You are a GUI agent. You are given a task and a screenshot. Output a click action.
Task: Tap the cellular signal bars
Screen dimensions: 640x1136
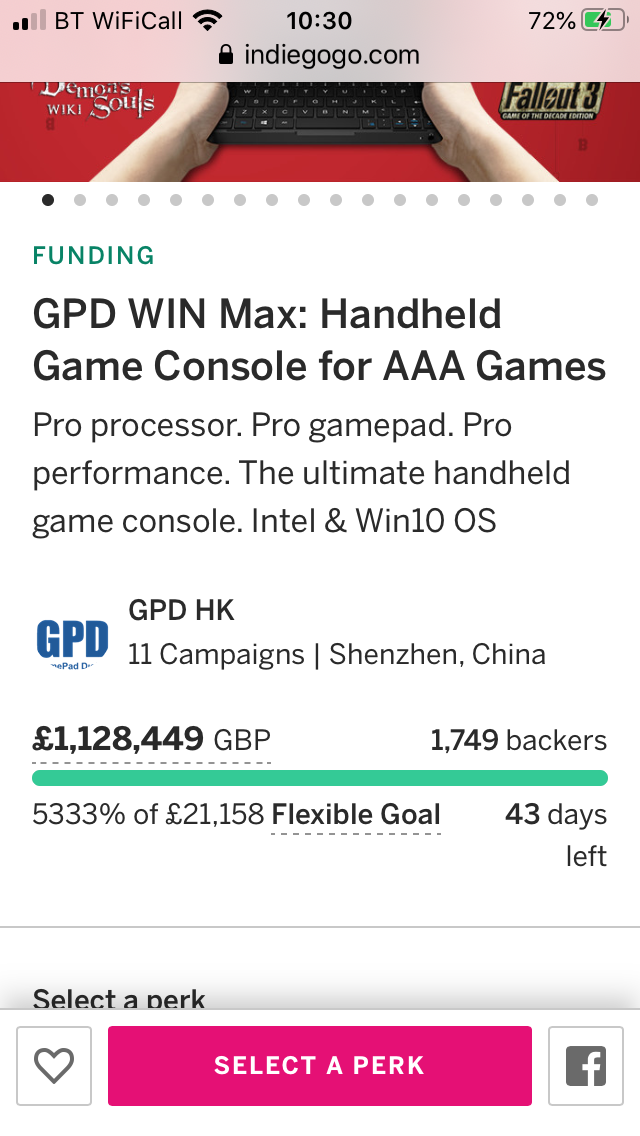click(x=30, y=21)
